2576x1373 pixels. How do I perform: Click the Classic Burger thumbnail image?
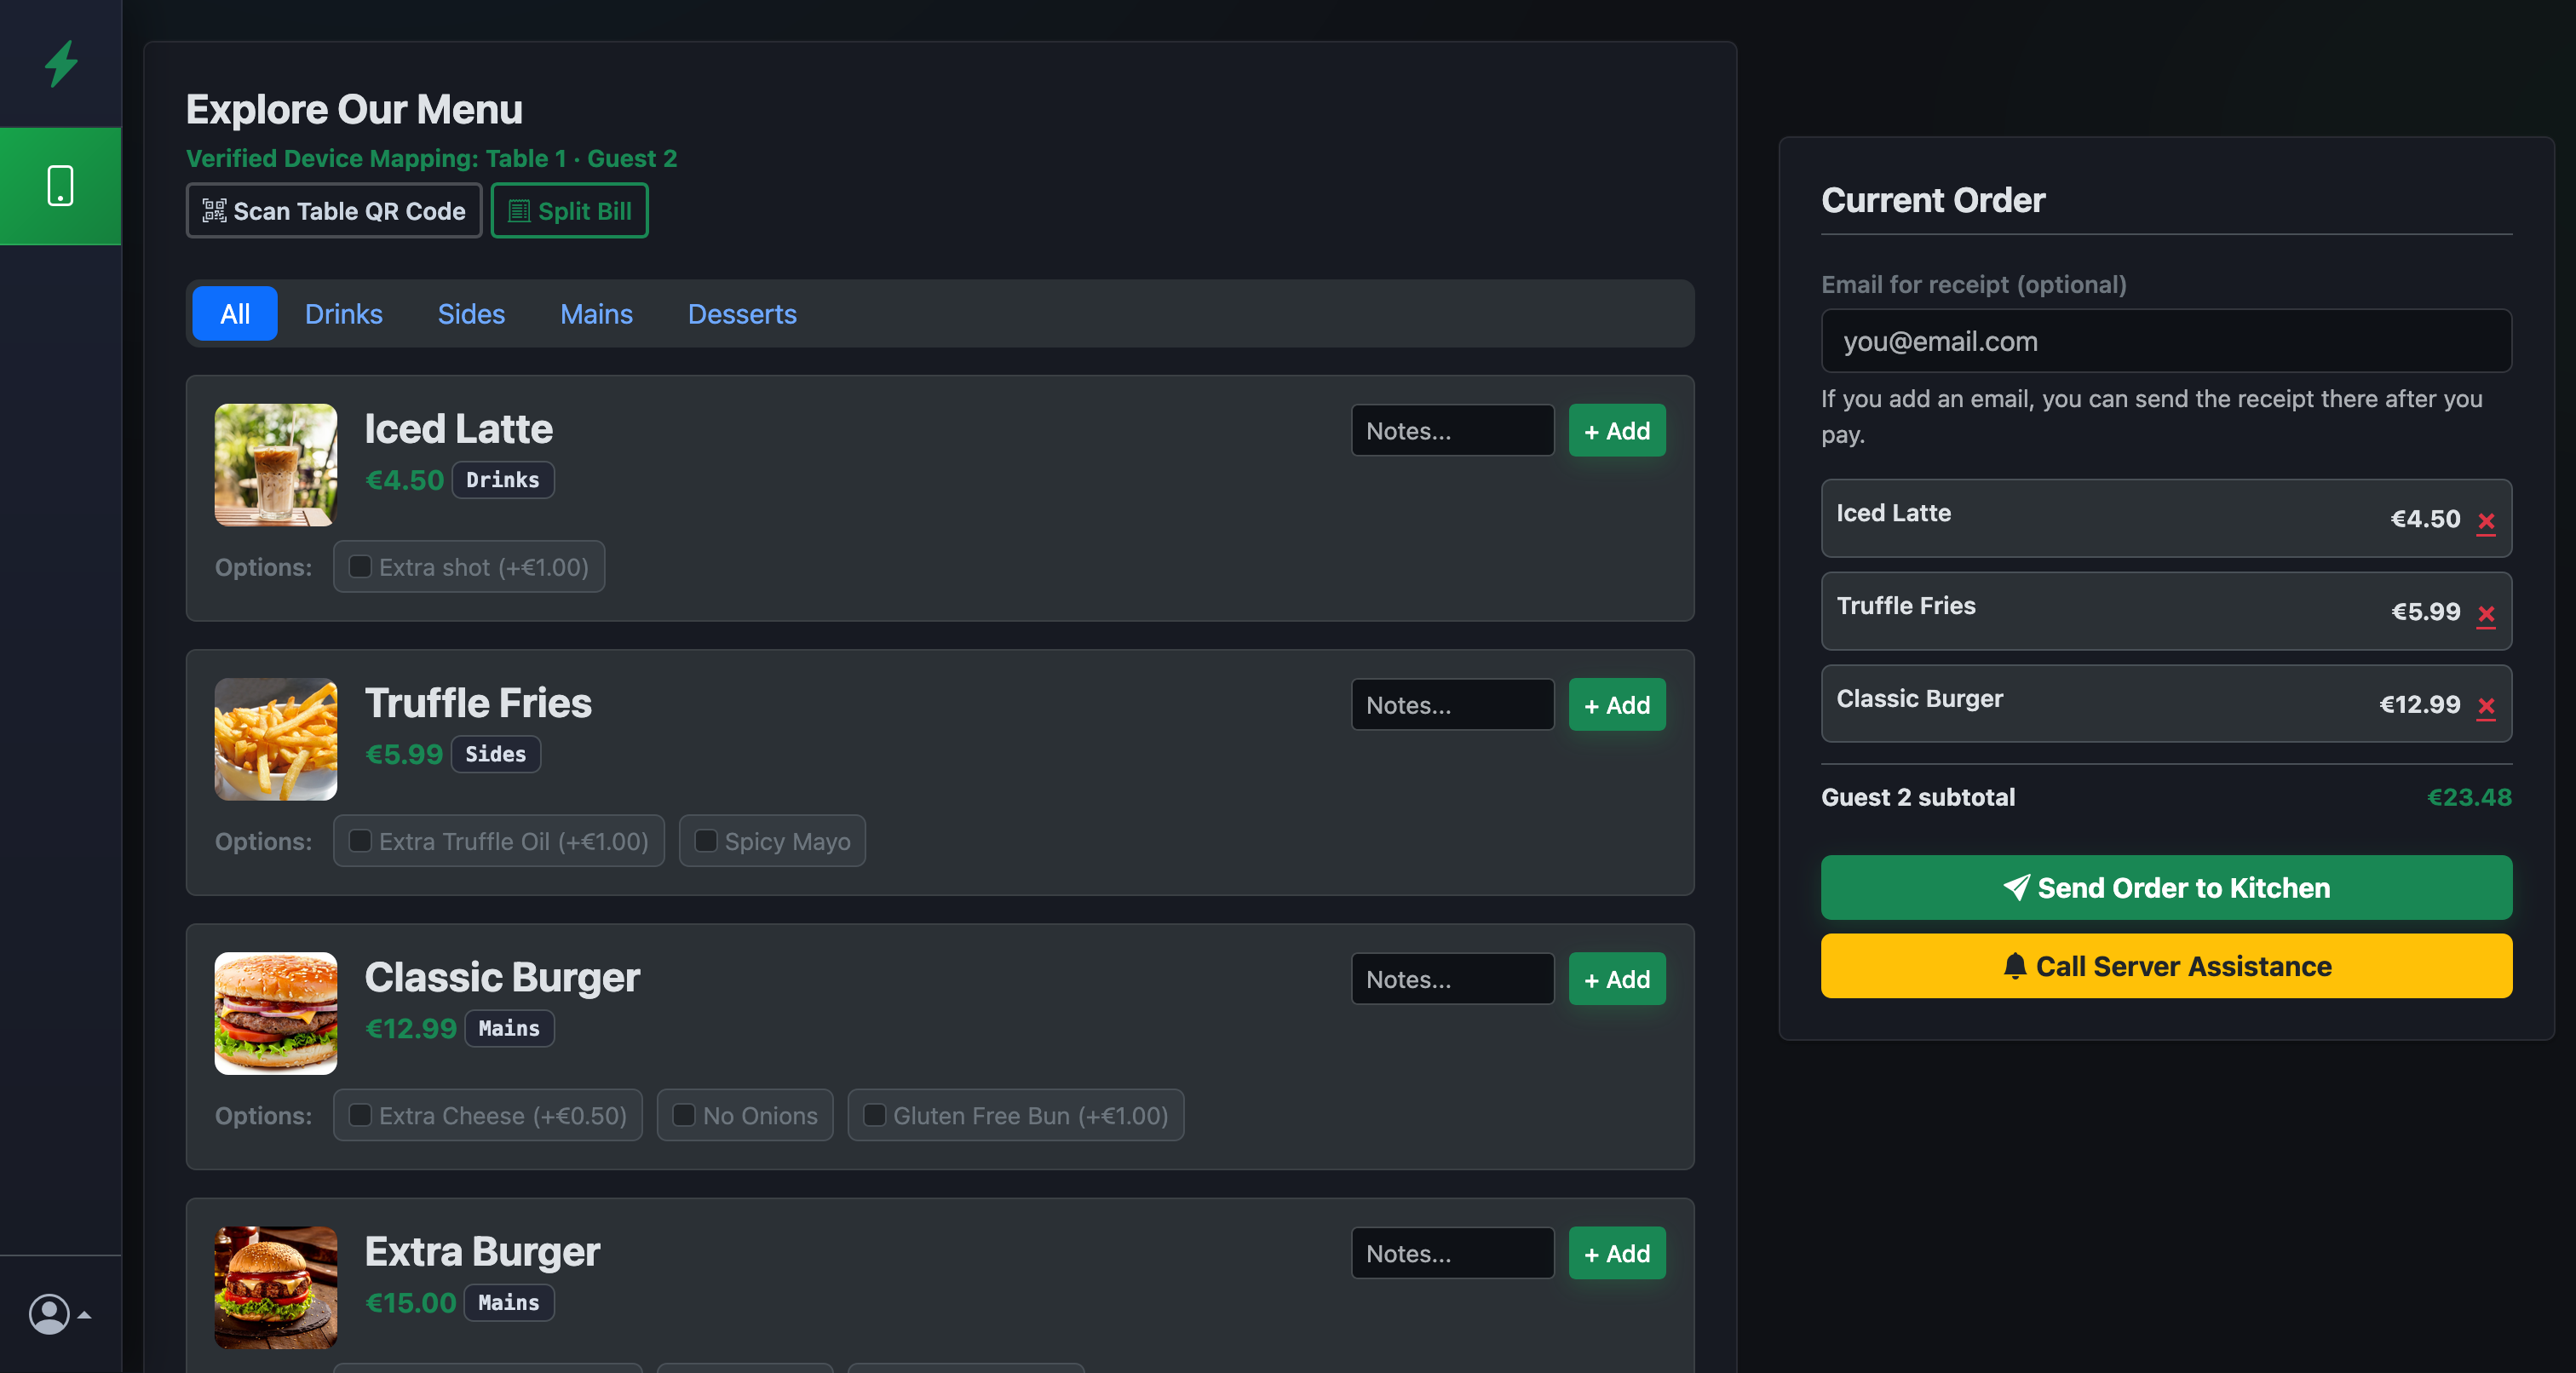[x=276, y=1013]
